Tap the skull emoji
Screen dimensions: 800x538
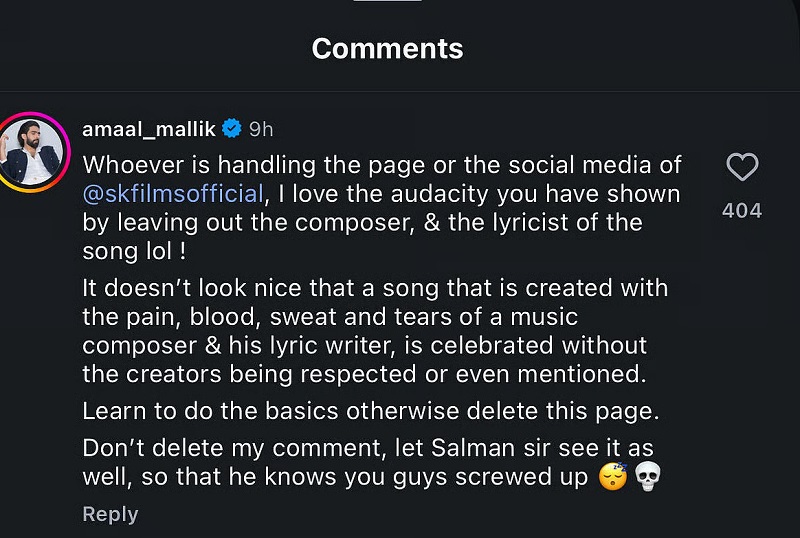click(x=648, y=477)
